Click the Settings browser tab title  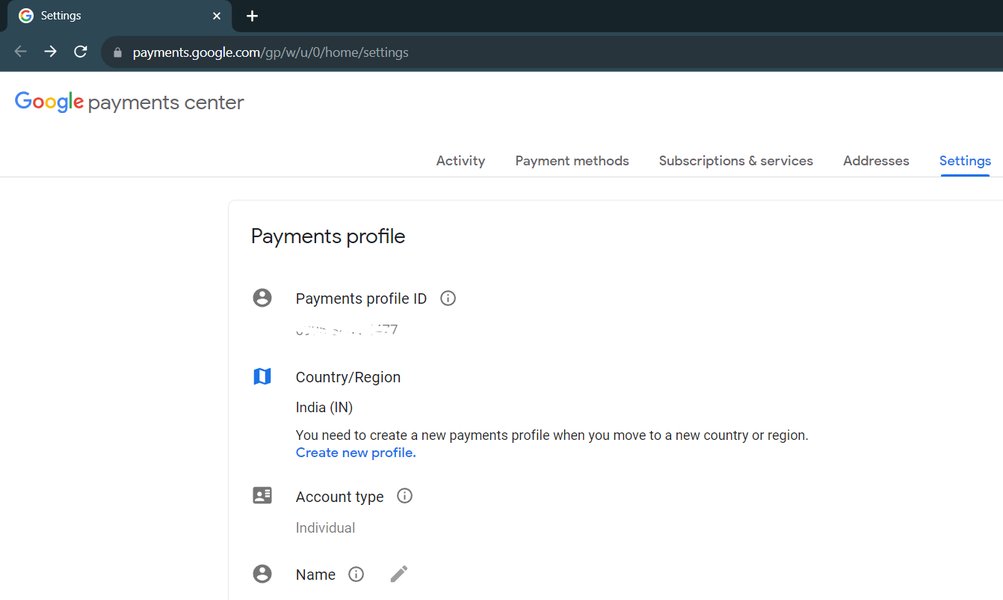[61, 15]
